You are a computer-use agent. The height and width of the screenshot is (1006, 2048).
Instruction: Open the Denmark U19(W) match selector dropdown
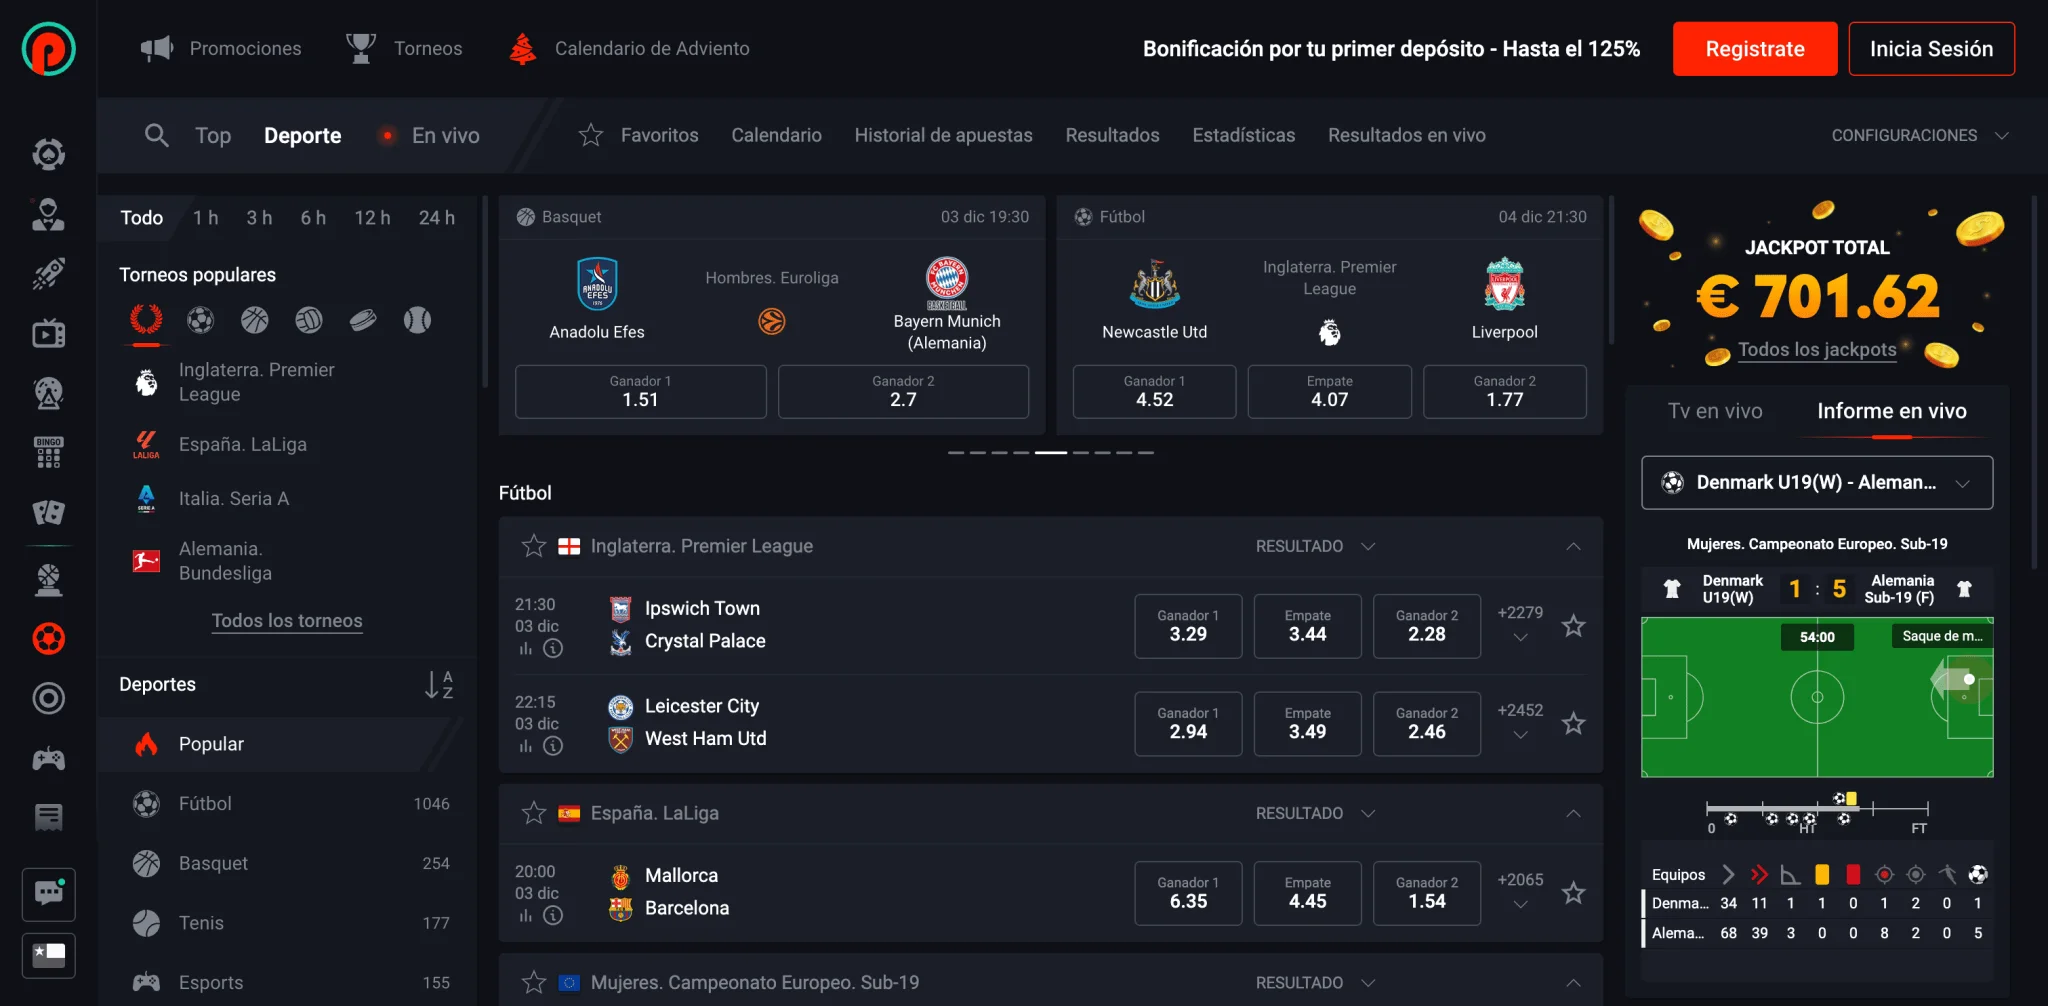1816,483
